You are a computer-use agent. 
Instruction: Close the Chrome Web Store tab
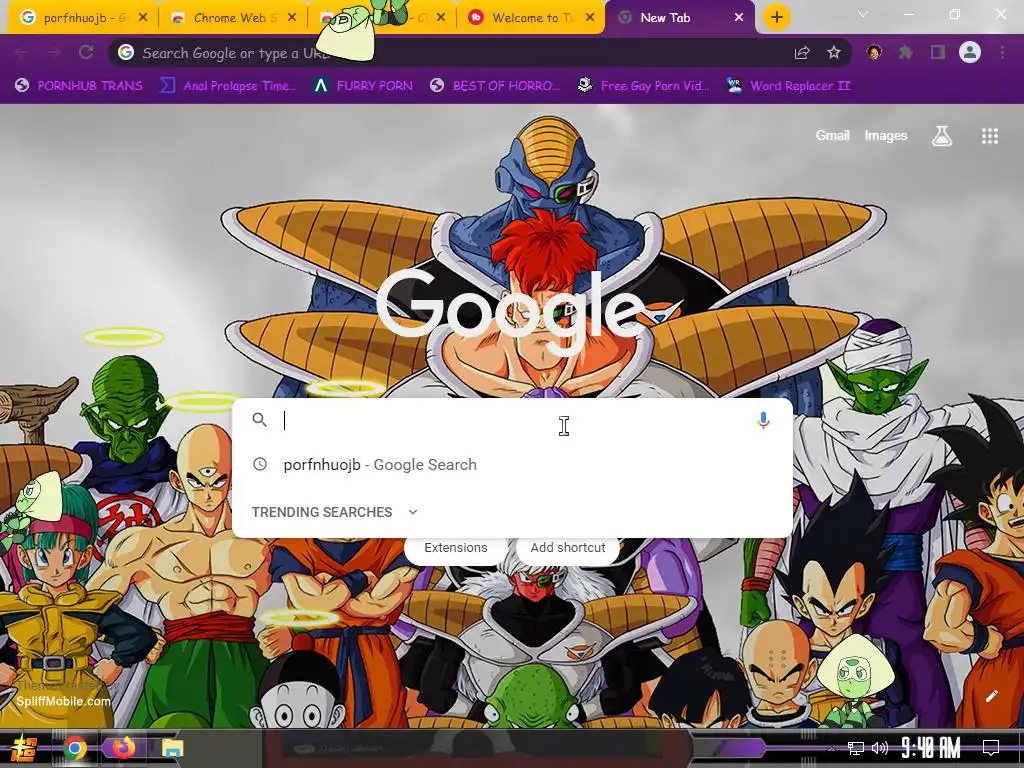pos(292,18)
